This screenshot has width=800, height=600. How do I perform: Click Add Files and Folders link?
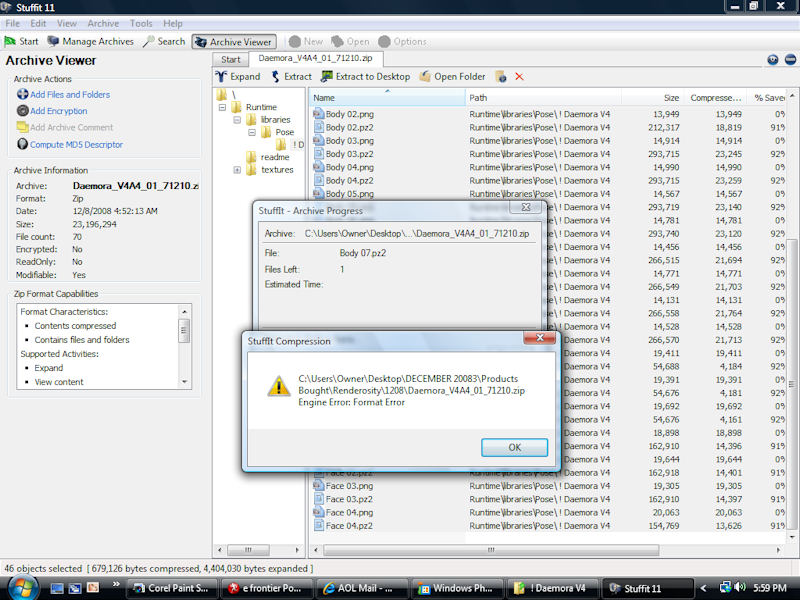(x=70, y=94)
